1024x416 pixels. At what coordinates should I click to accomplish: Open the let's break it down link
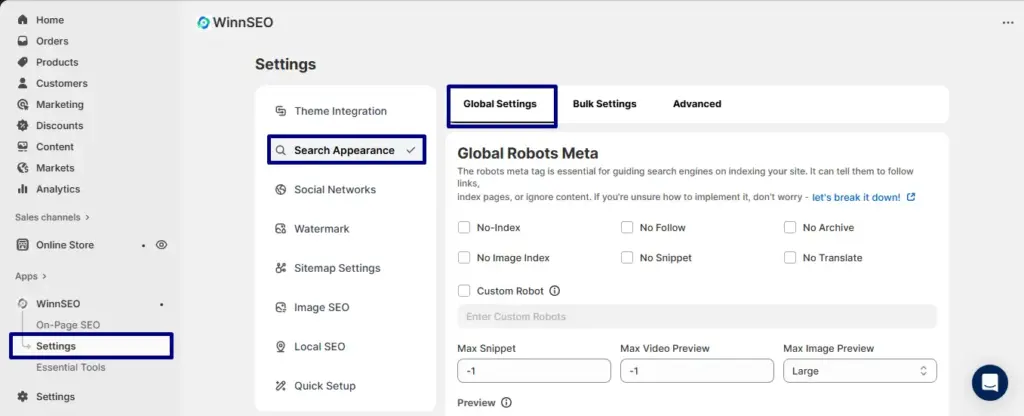click(x=856, y=197)
